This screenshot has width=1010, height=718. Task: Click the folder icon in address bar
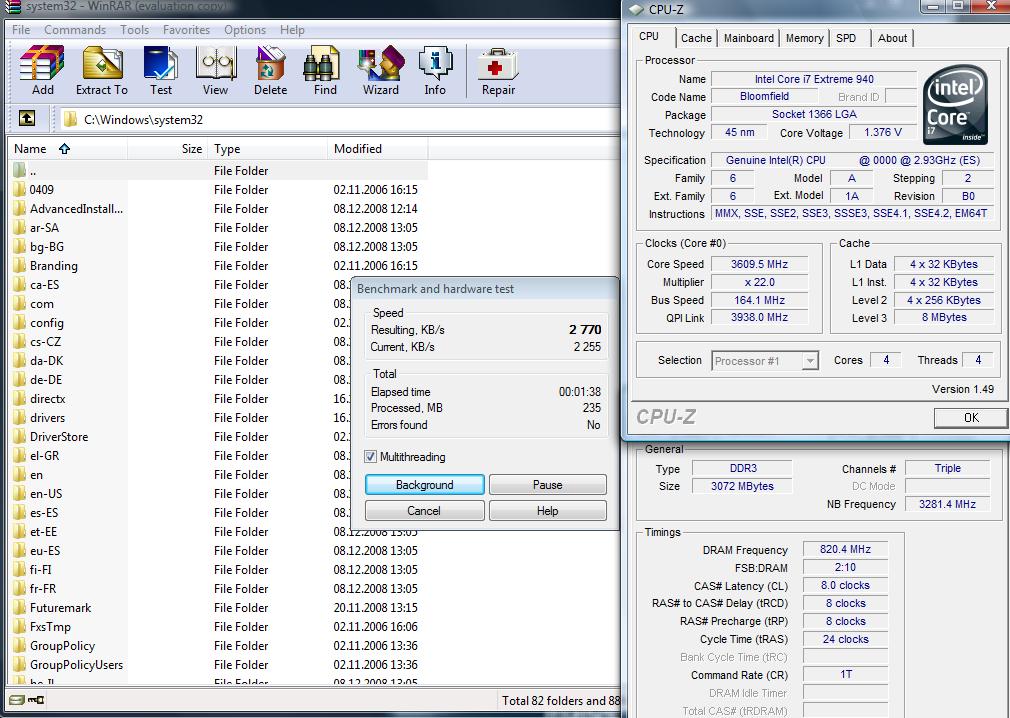coord(70,119)
